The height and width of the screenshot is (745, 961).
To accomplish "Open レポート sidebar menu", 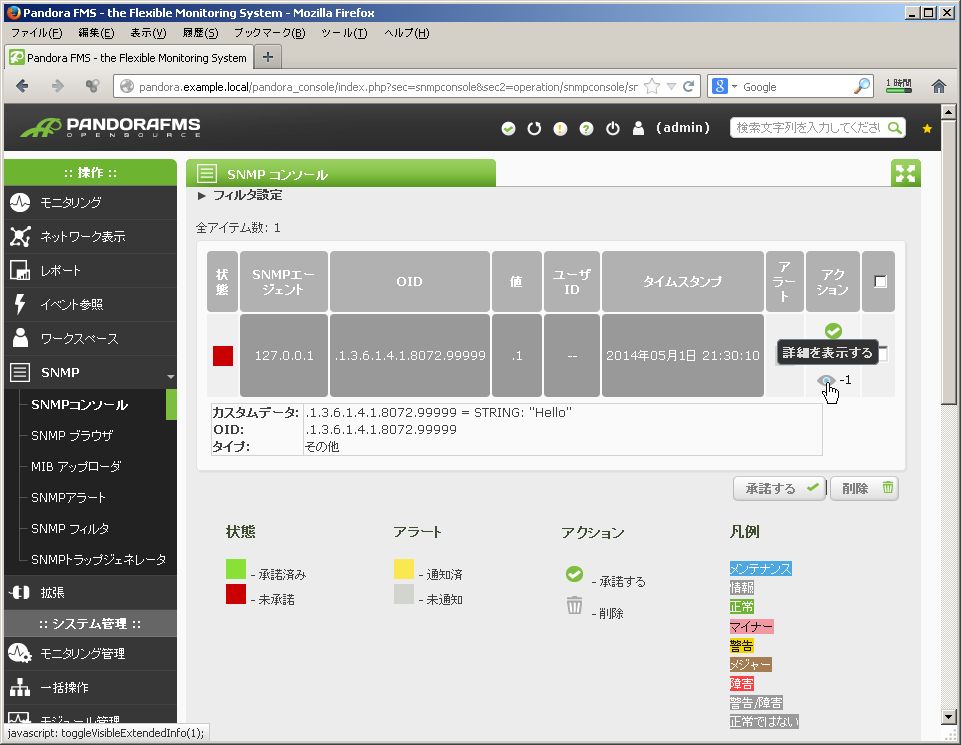I will pyautogui.click(x=90, y=270).
